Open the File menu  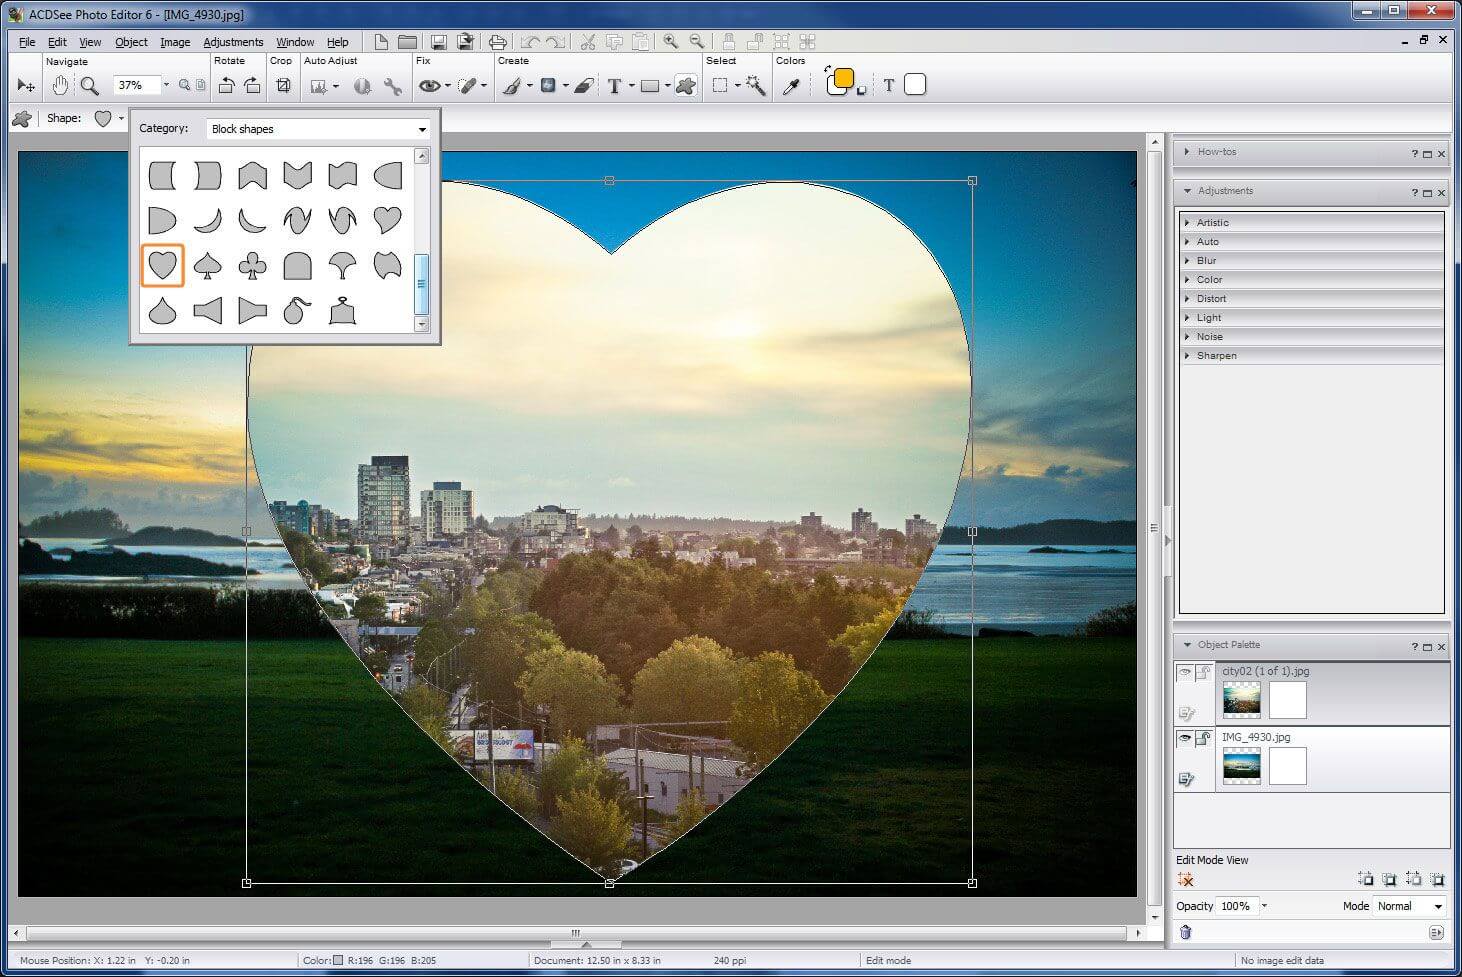[x=27, y=42]
